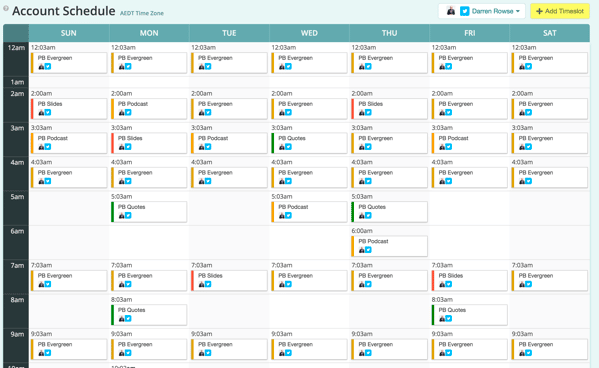Open Monday 5:03am PB Quotes timeslot
Screen dimensions: 599x368
149,212
